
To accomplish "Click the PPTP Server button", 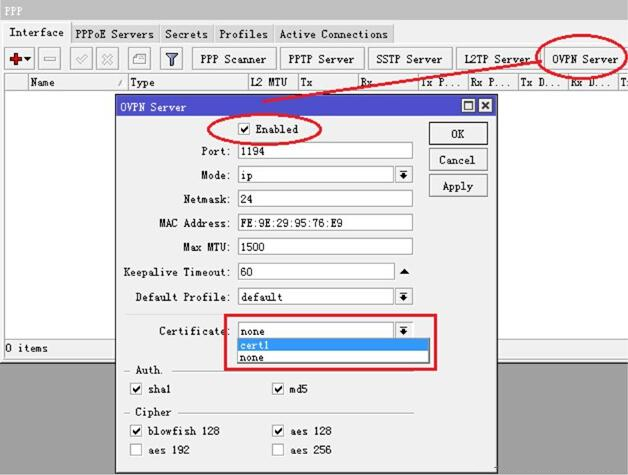I will pyautogui.click(x=320, y=60).
